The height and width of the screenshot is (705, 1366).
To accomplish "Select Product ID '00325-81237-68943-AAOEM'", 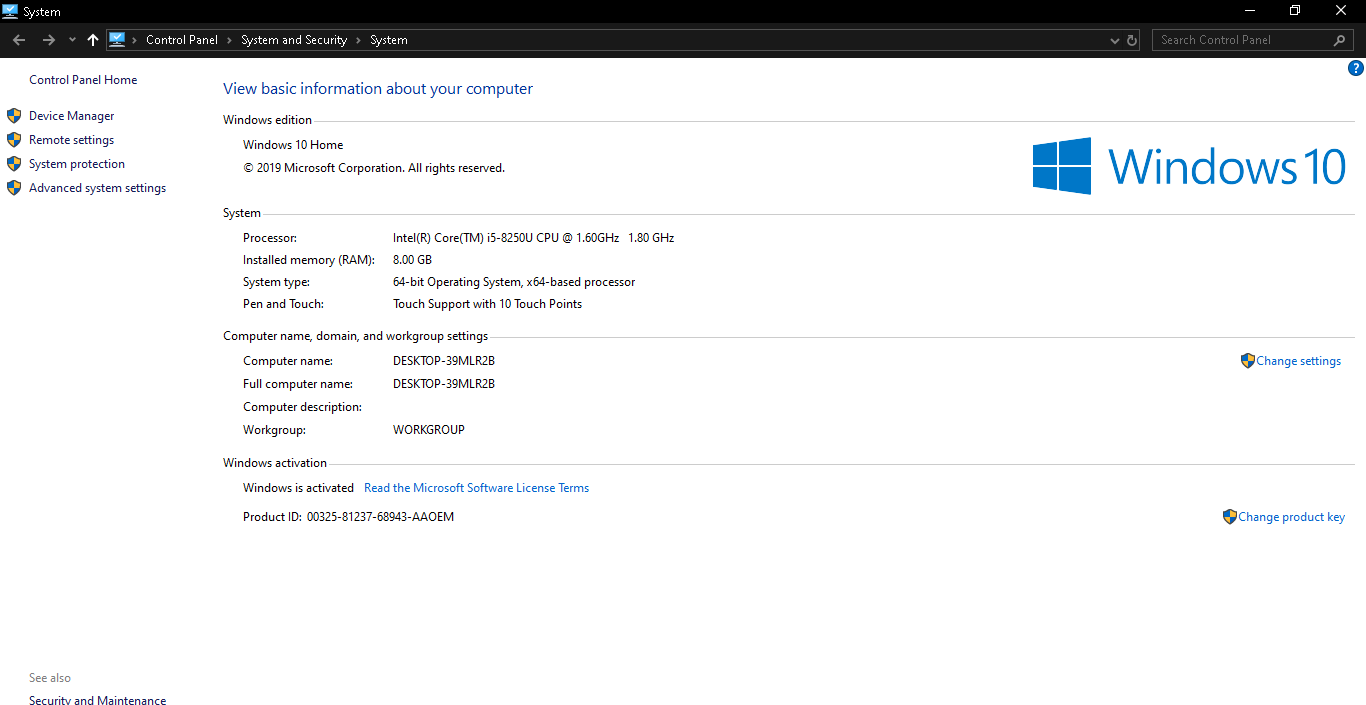I will point(381,517).
